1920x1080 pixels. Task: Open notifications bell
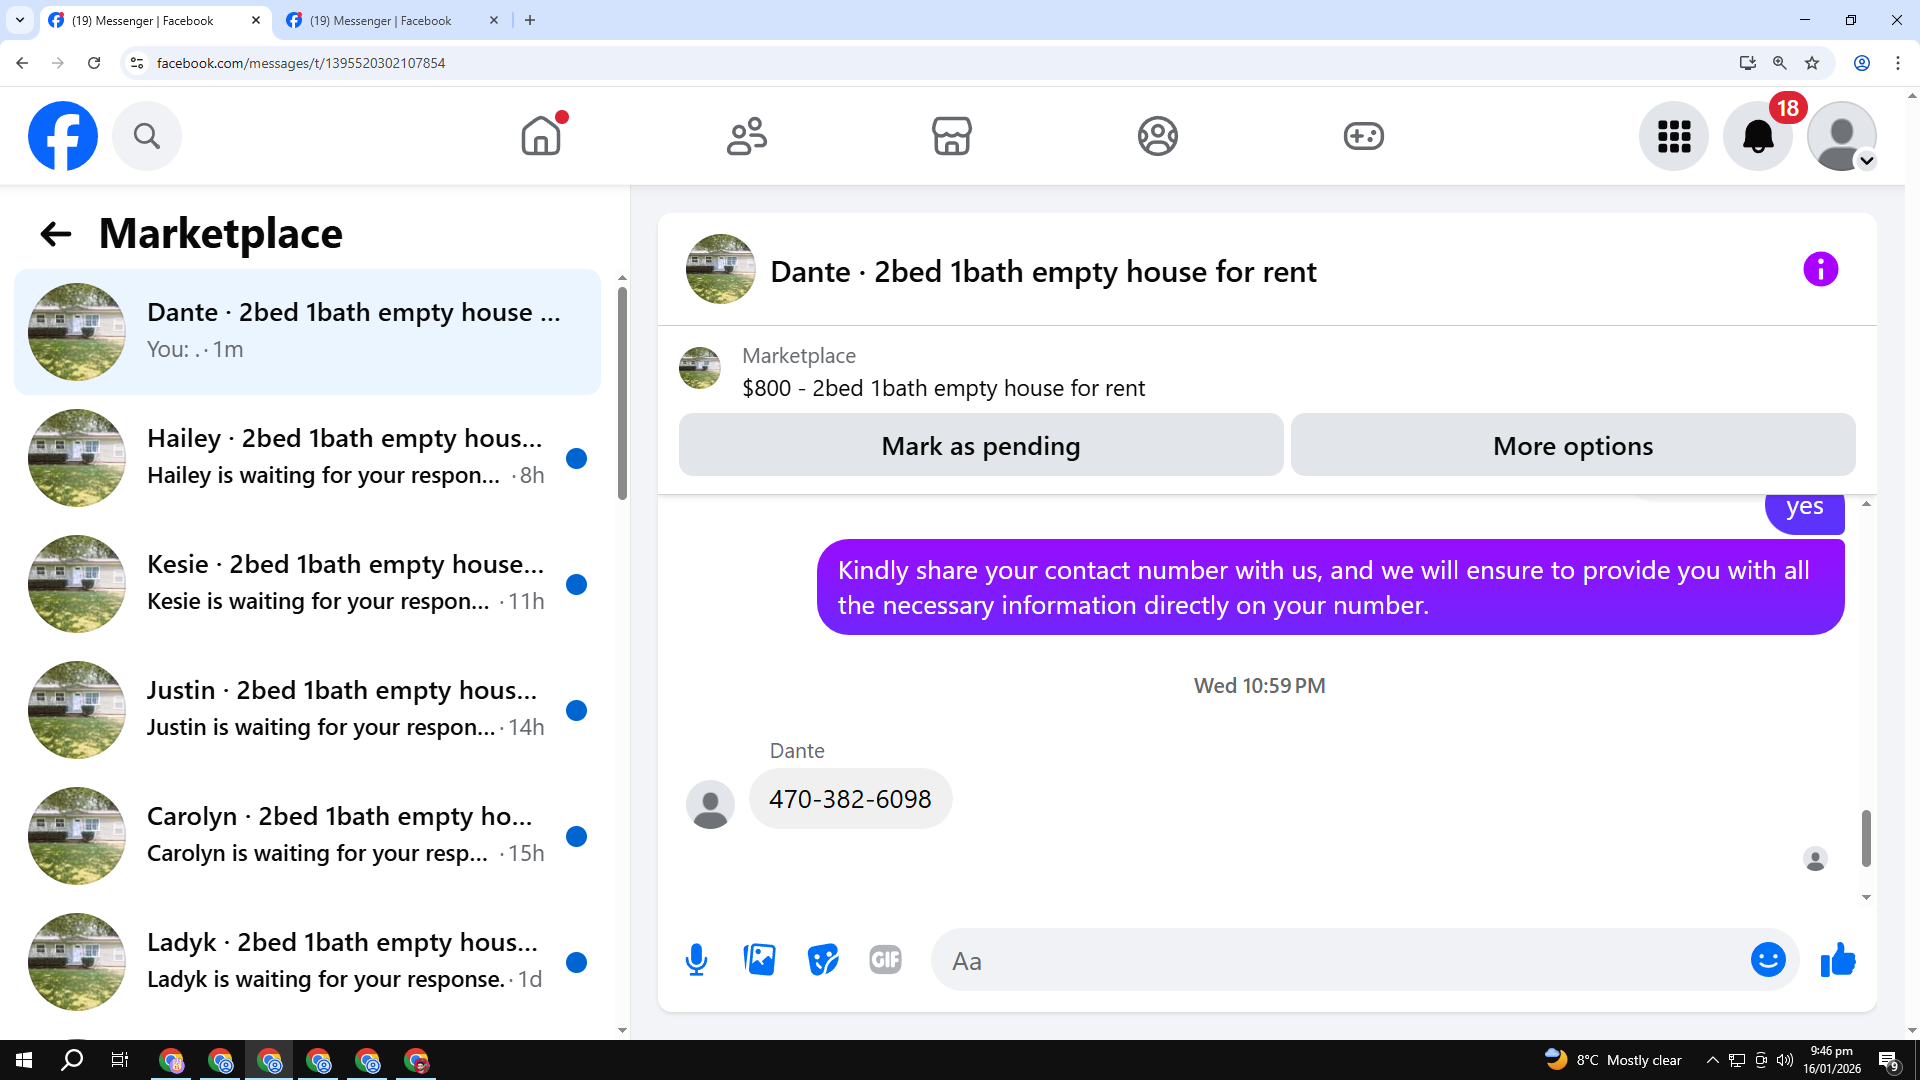pyautogui.click(x=1757, y=136)
